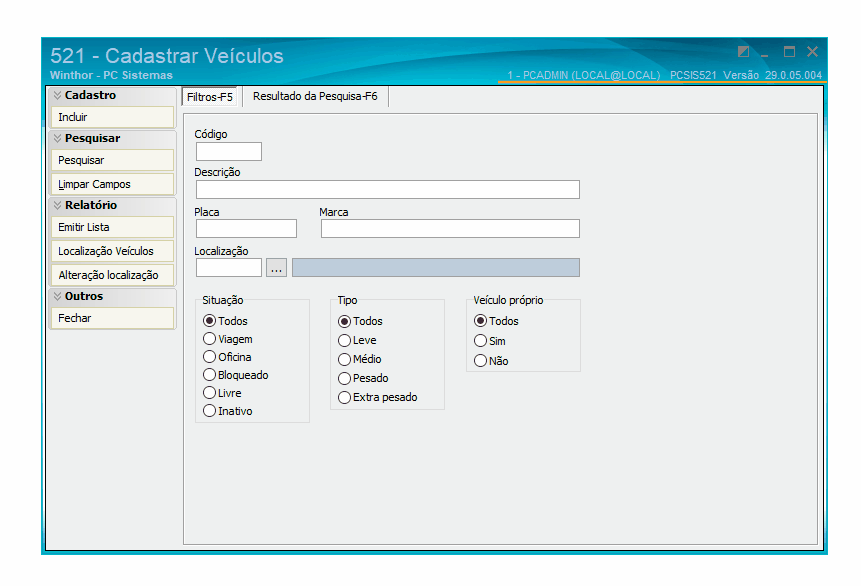Minimize the Cadastrar Veículos window
Screen dimensions: 861x586
pos(765,53)
